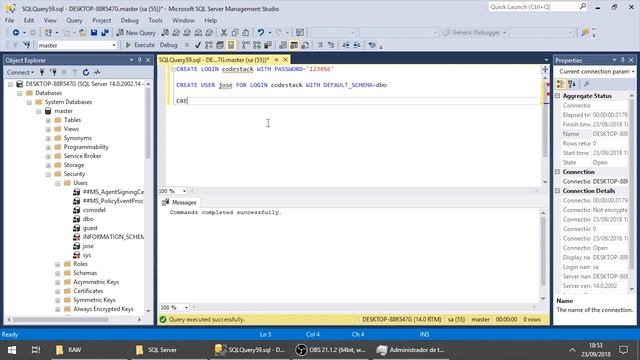Click the Open File folder icon
640x360 pixels.
point(83,33)
